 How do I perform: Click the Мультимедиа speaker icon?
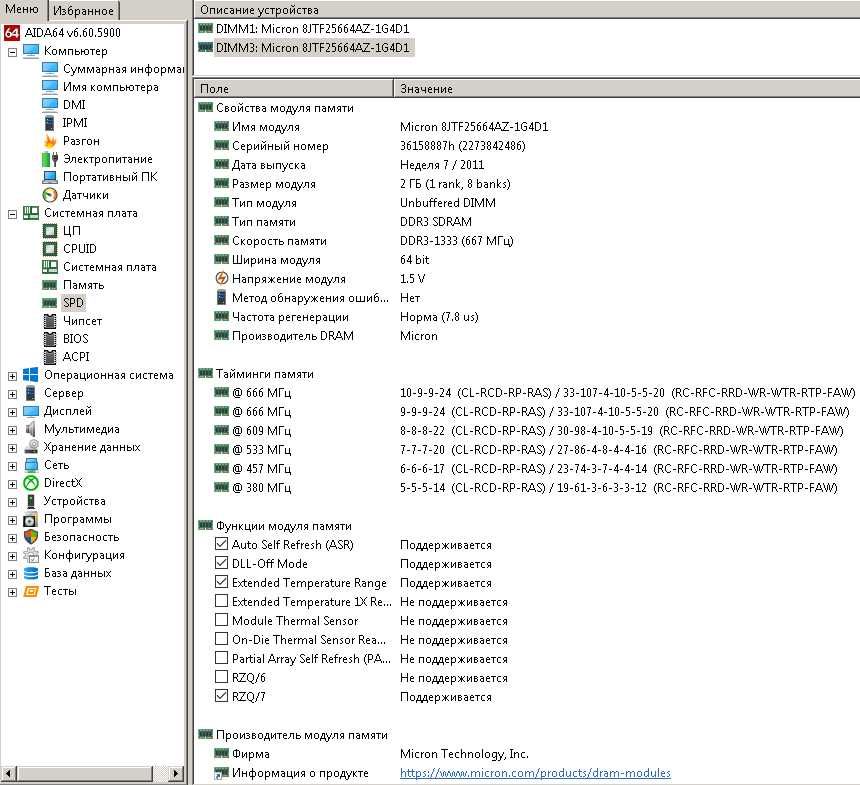(31, 428)
